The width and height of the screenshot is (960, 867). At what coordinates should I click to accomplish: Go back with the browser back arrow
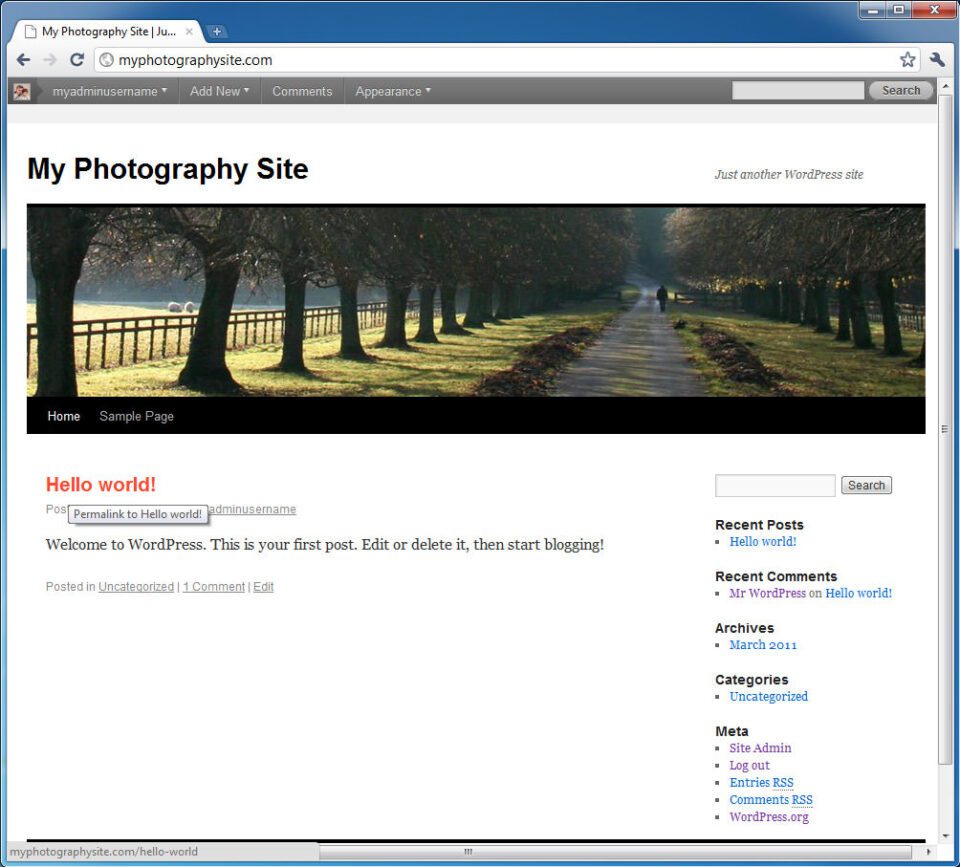pos(23,60)
